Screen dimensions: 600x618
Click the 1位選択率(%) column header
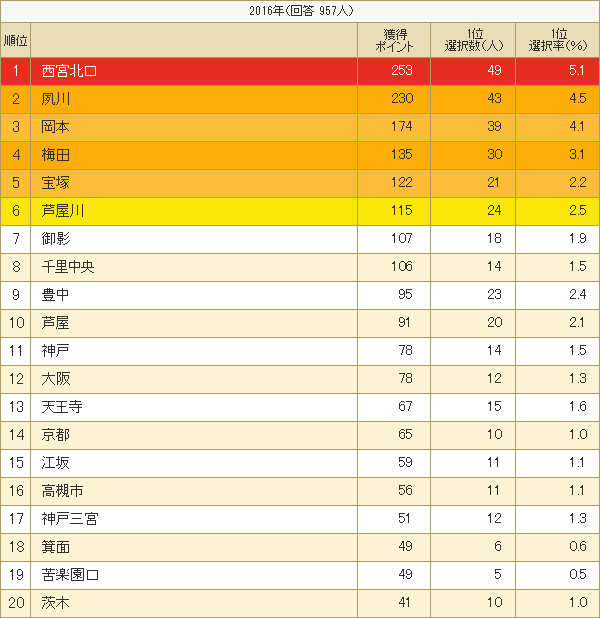557,40
